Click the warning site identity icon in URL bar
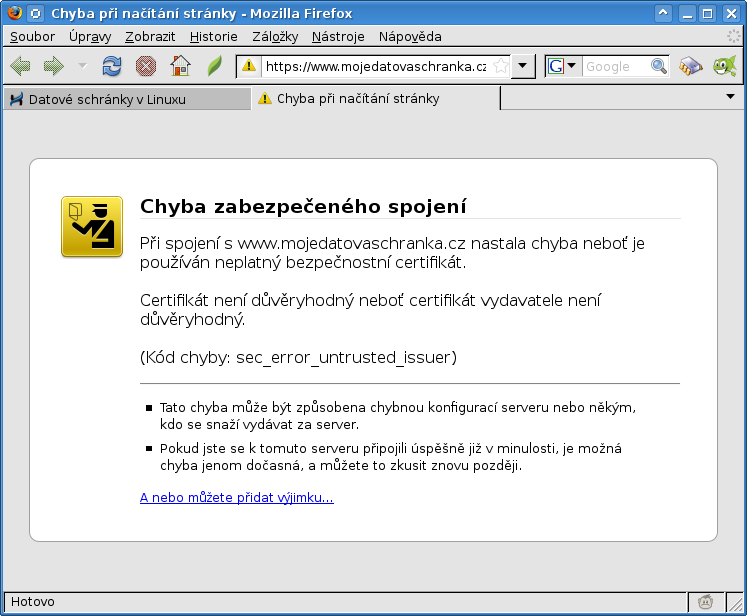Viewport: 747px width, 616px height. (249, 66)
